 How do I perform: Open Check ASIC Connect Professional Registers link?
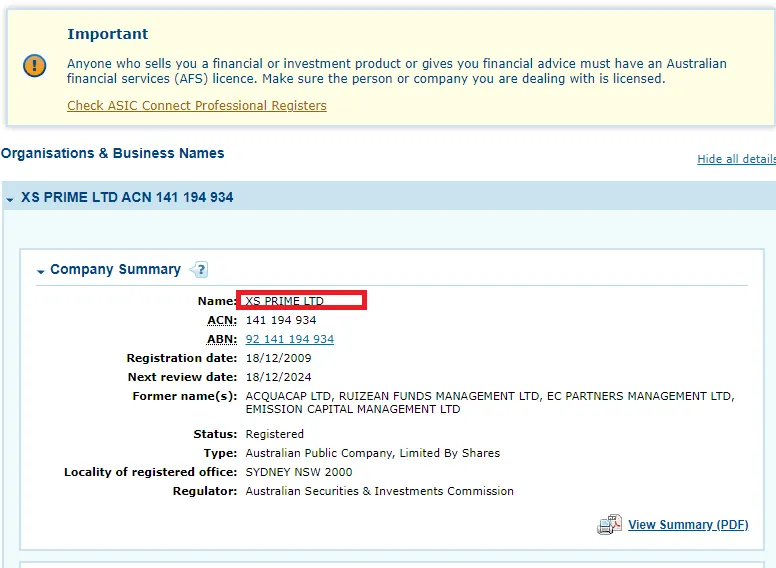[196, 106]
